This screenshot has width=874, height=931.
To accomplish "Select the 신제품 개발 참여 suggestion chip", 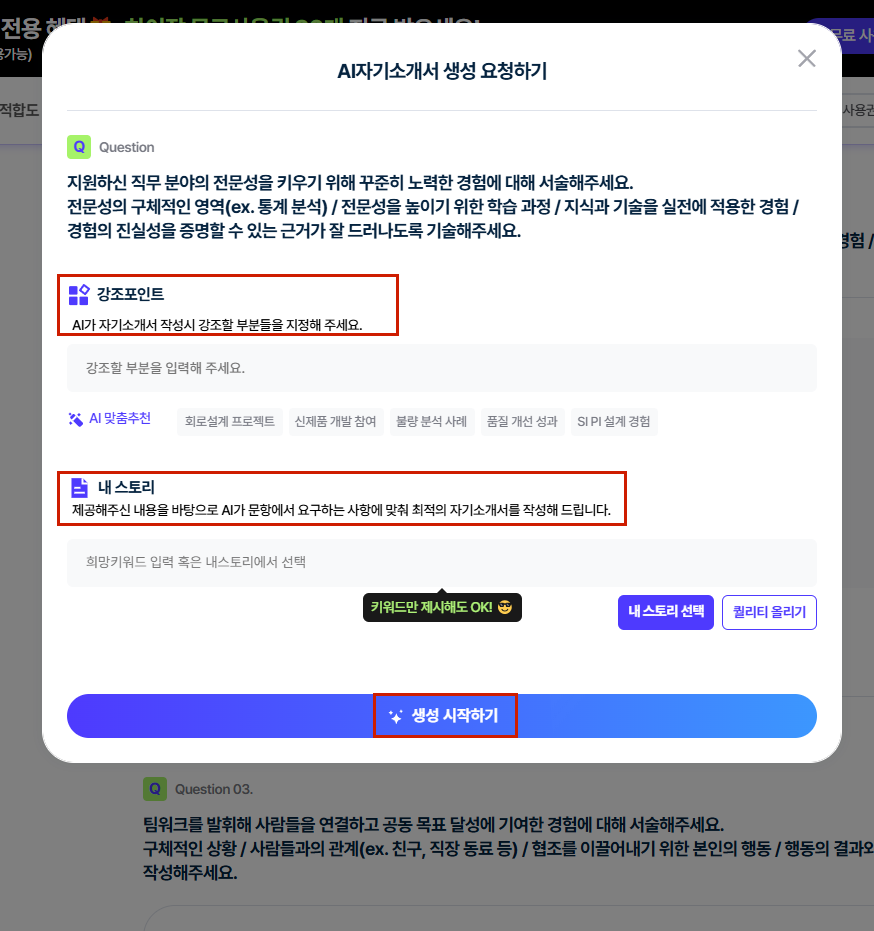I will 336,422.
